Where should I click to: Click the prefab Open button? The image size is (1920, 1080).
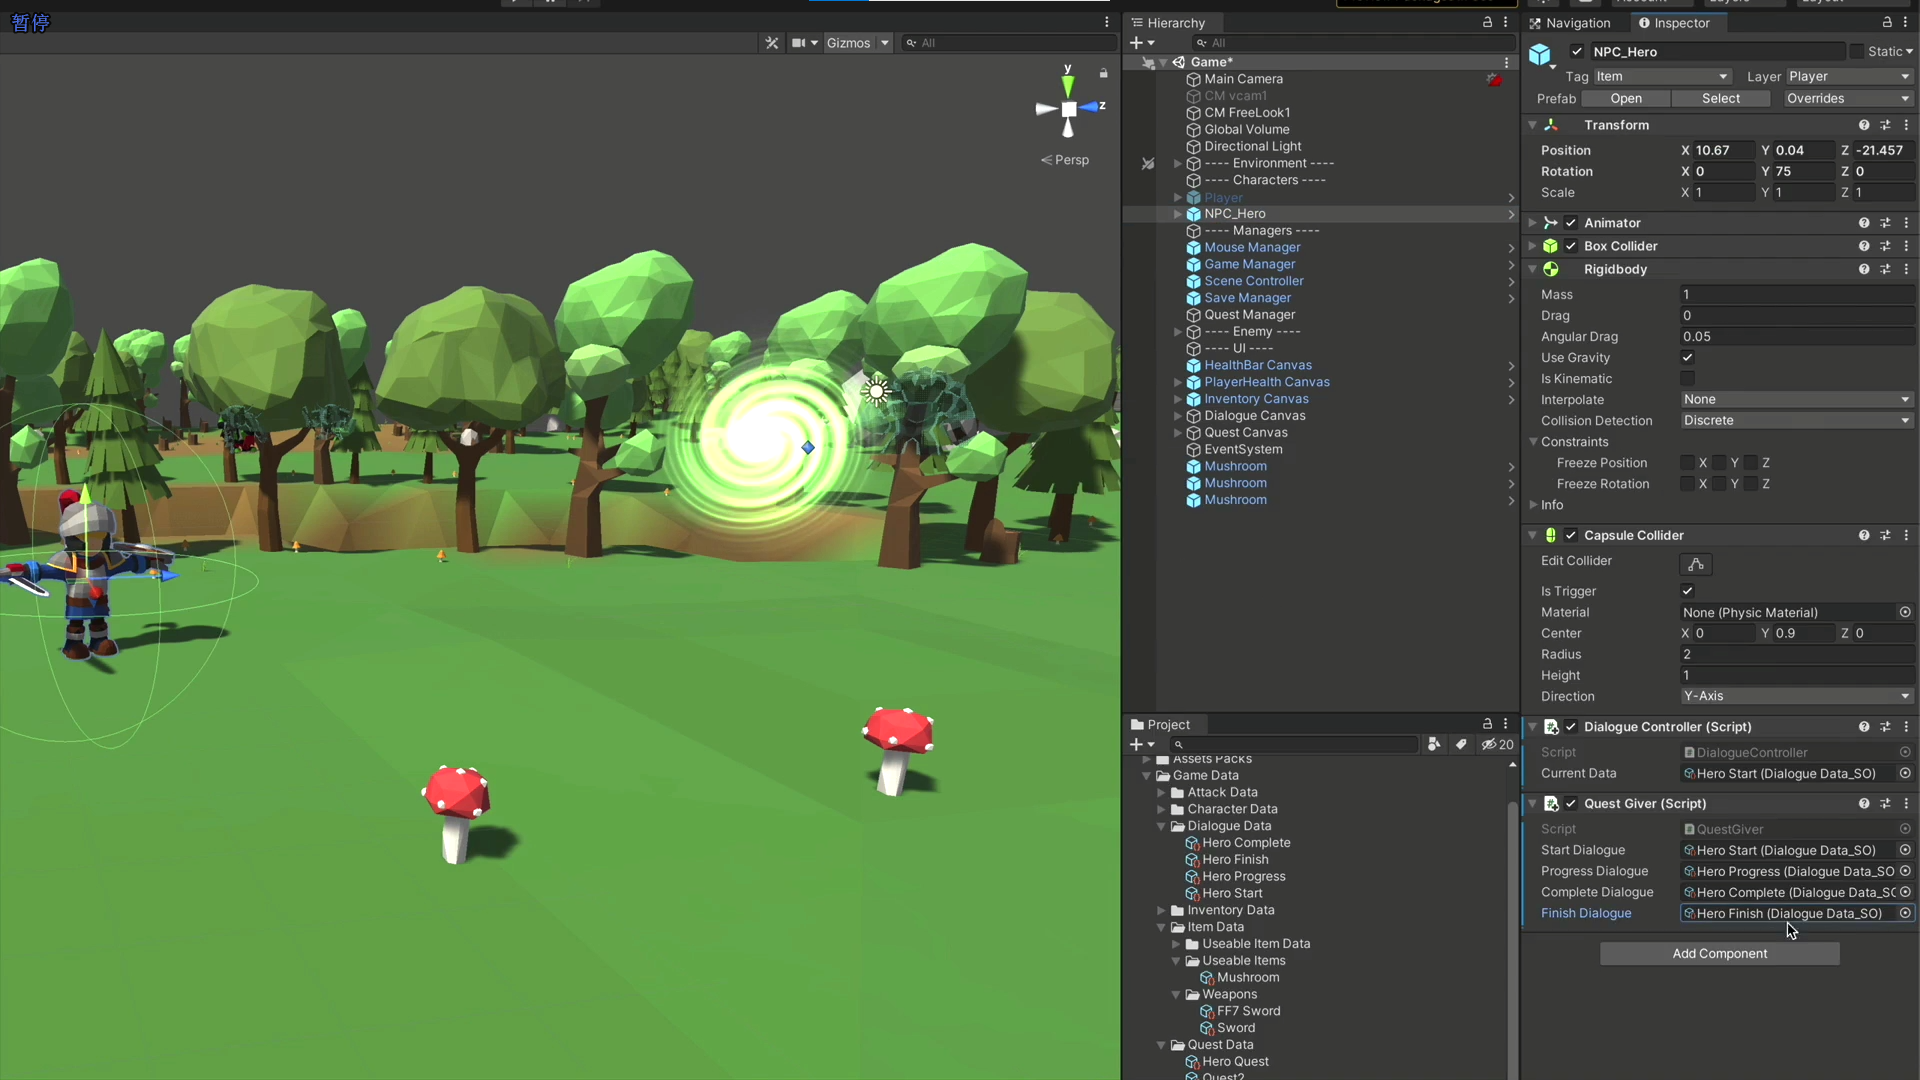(1625, 98)
